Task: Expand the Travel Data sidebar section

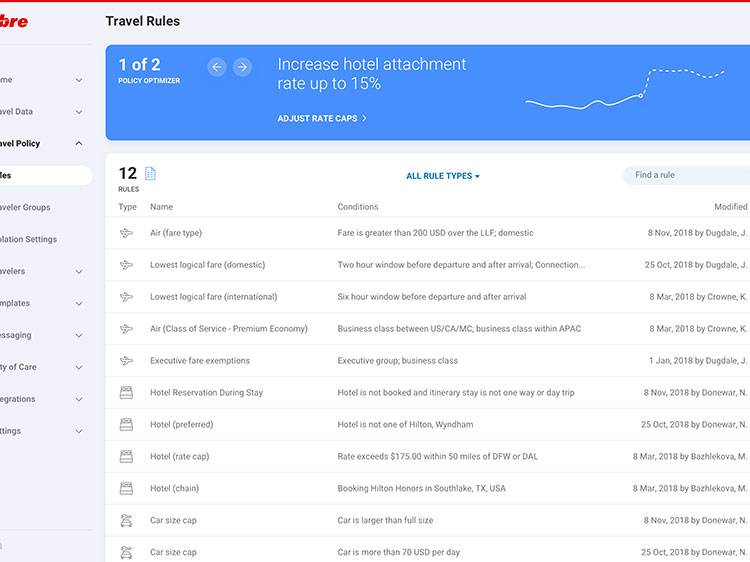Action: point(79,112)
